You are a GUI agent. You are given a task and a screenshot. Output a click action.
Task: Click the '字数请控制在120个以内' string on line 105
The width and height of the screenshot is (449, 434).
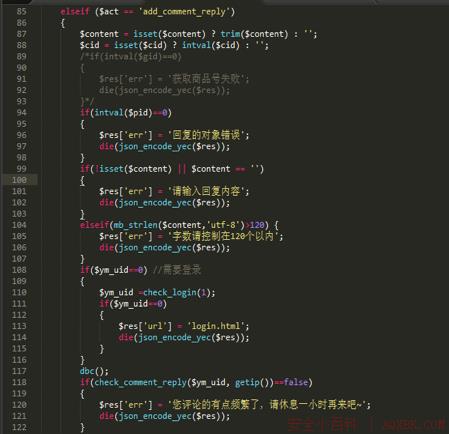point(223,237)
